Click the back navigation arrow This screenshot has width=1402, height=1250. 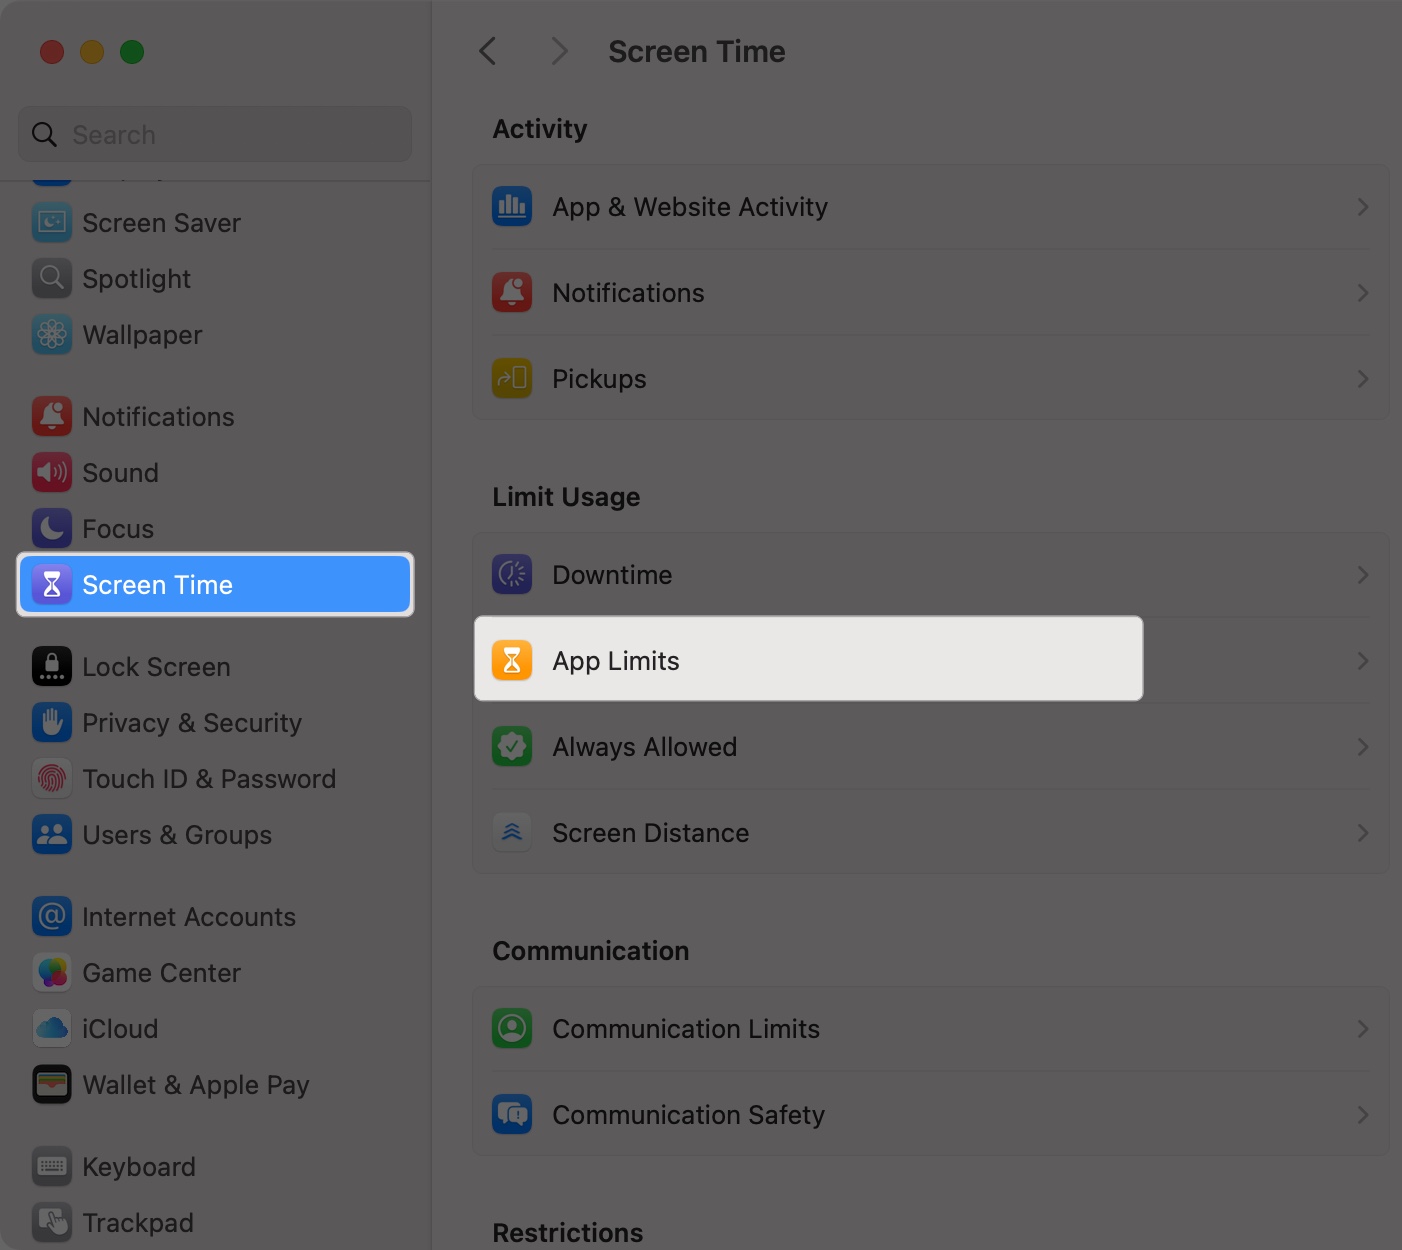(487, 50)
